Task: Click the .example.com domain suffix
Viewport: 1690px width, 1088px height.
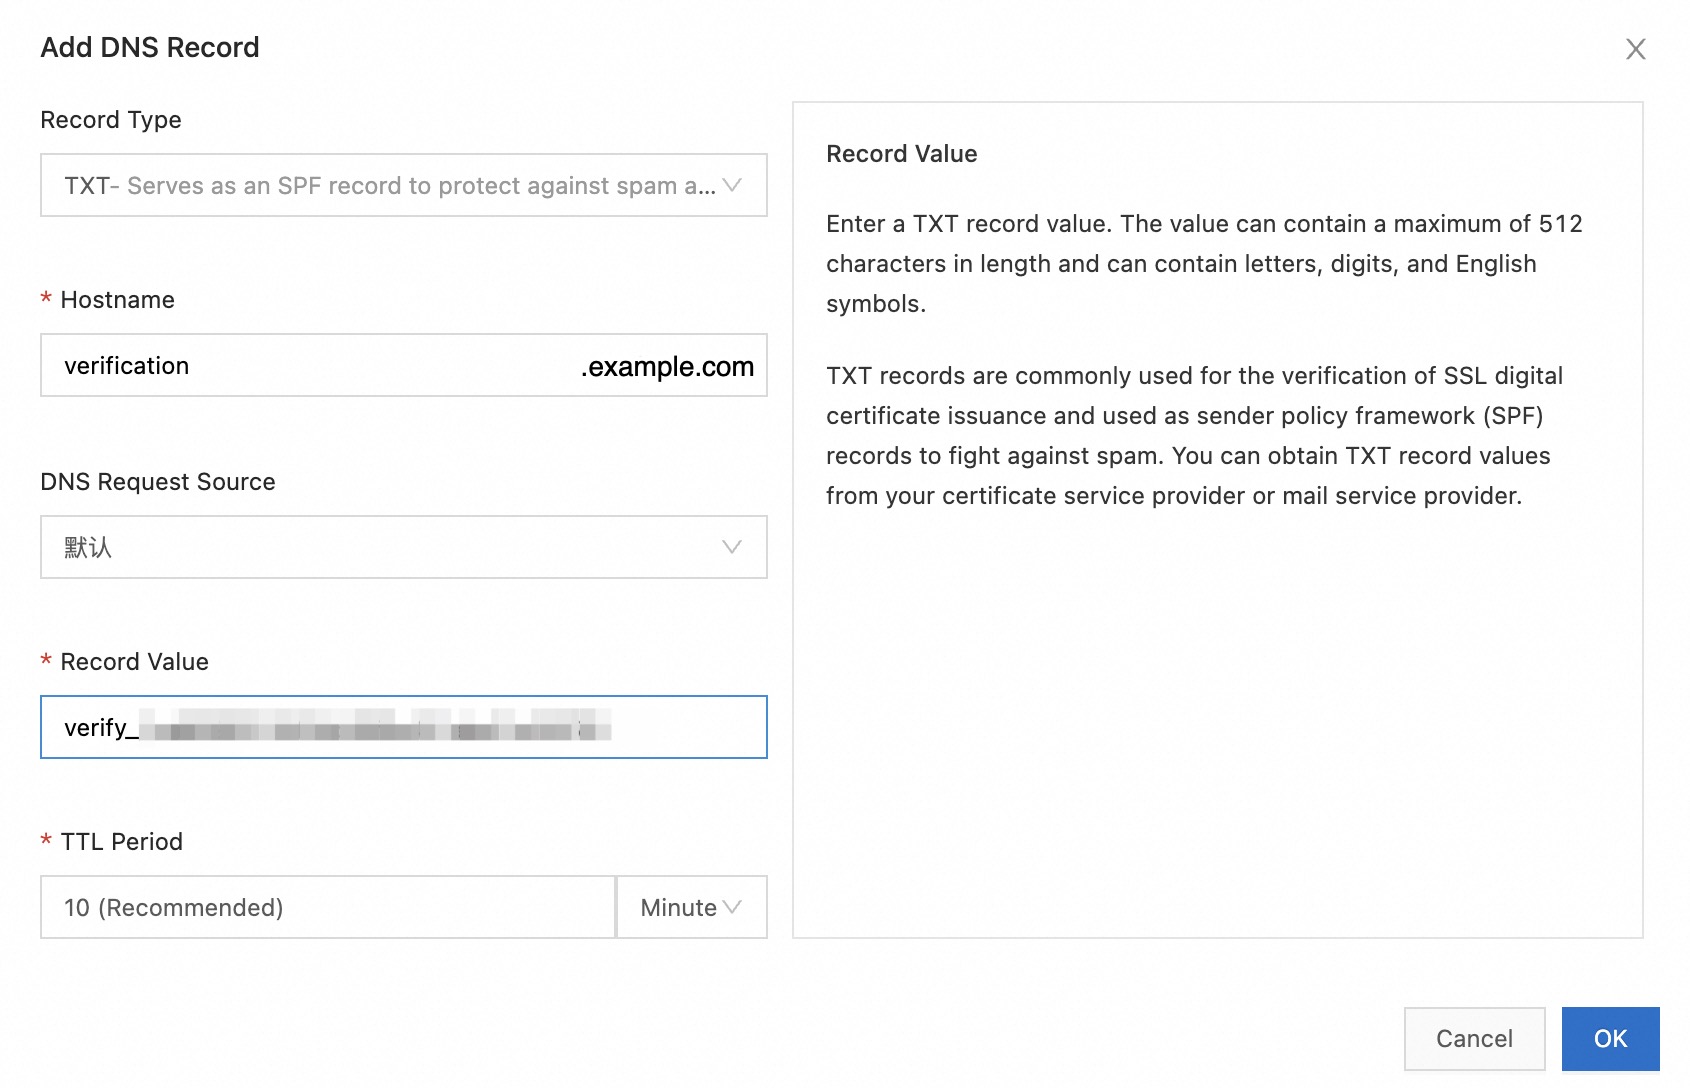Action: tap(667, 367)
